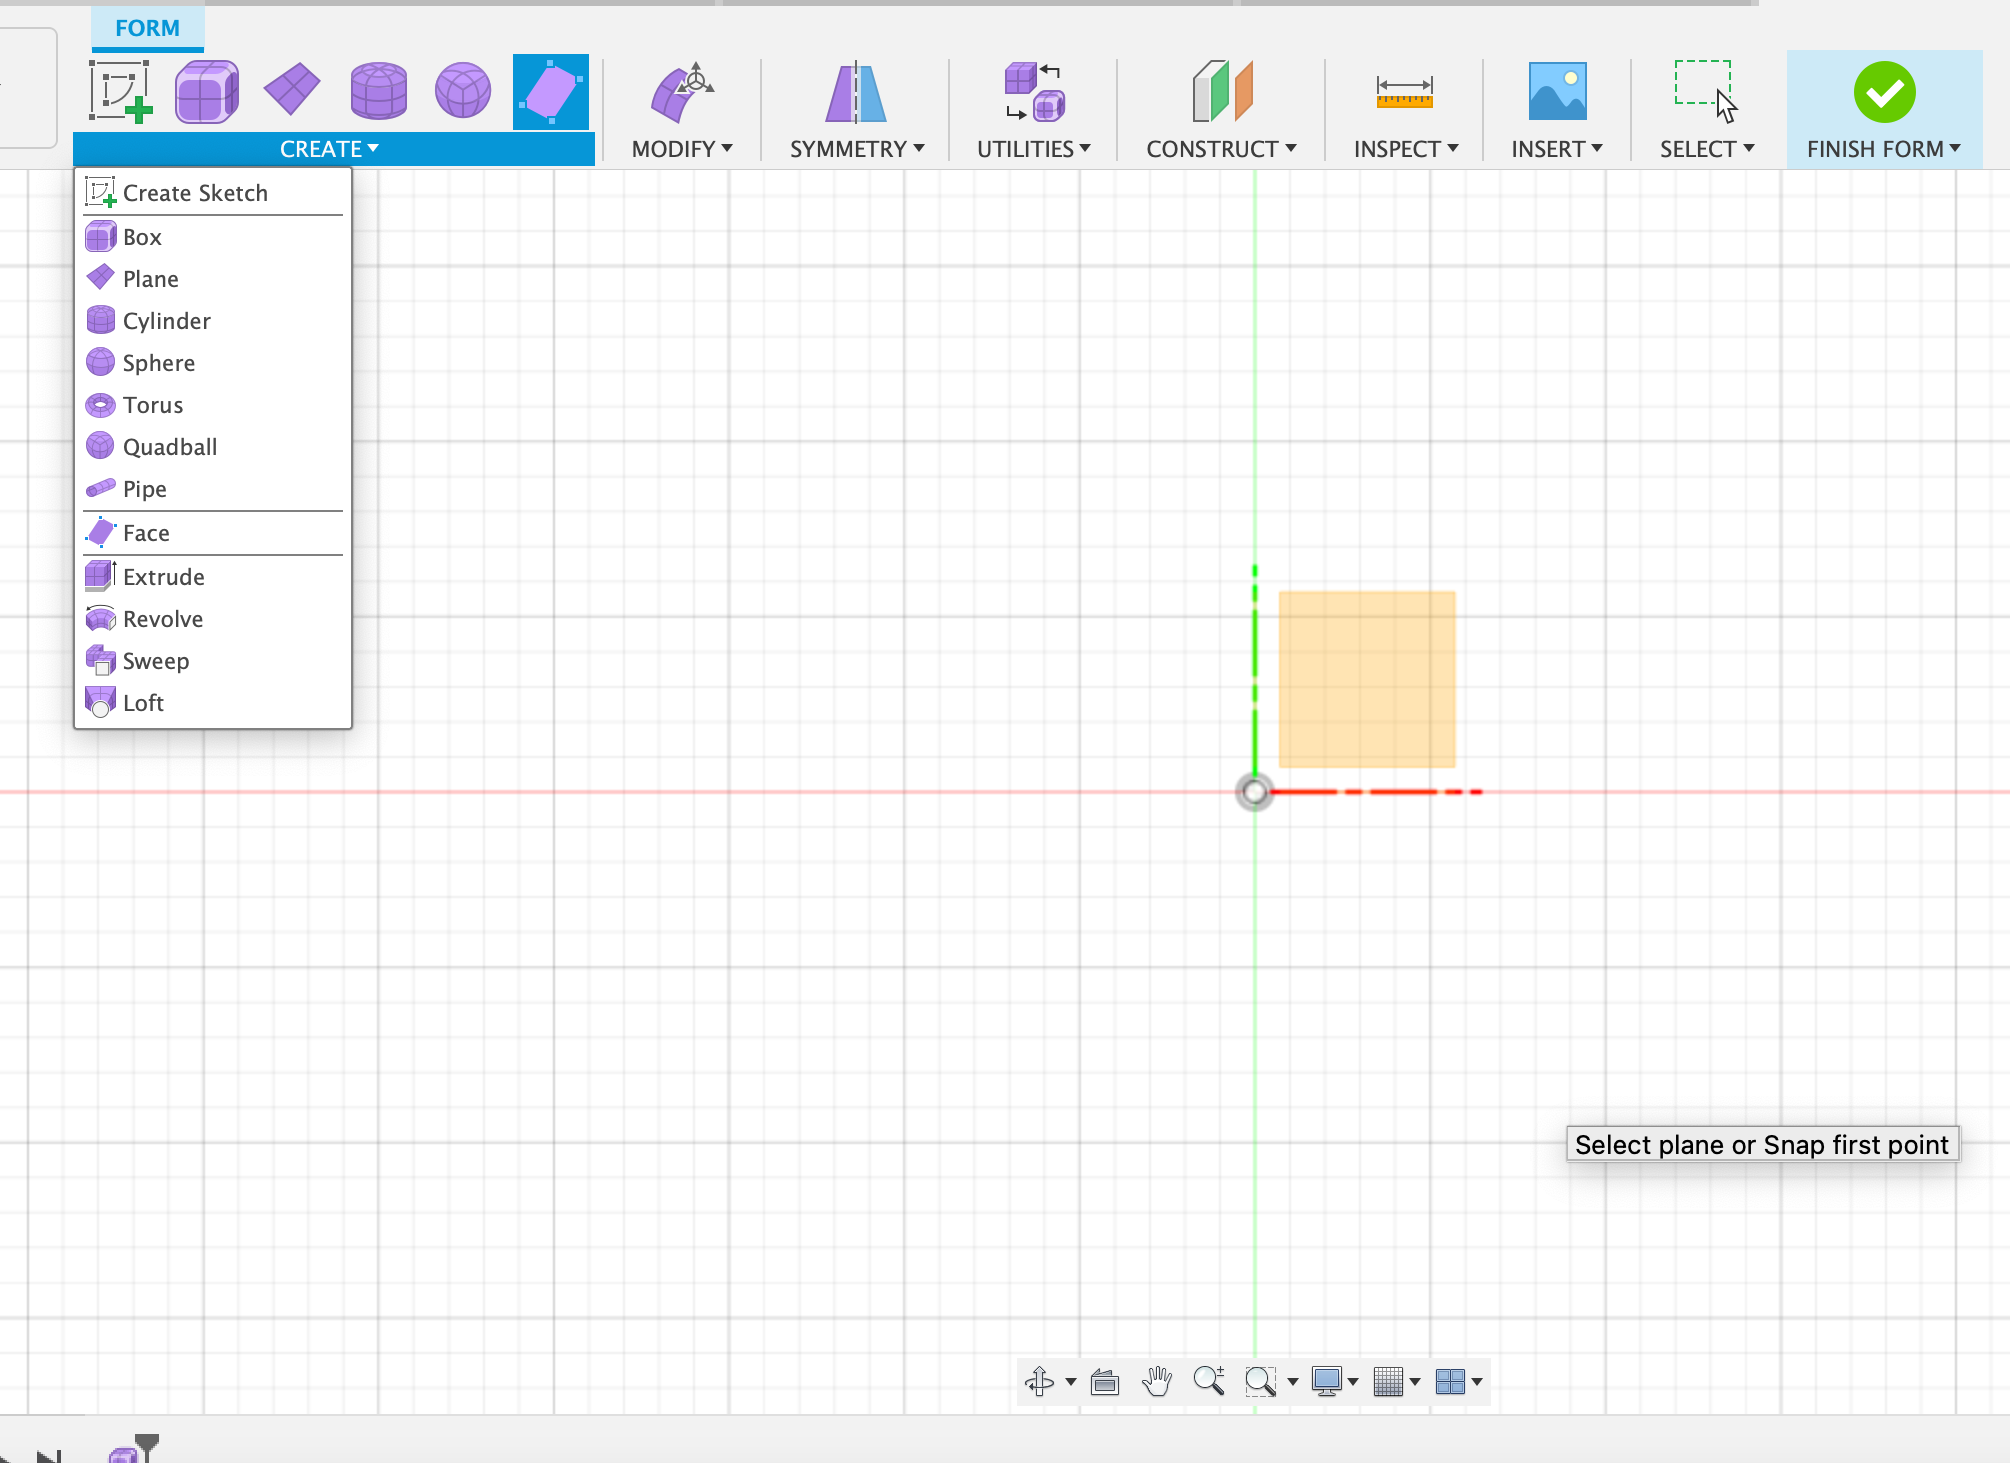This screenshot has height=1463, width=2010.
Task: Open the Inspect menu
Action: (1405, 148)
